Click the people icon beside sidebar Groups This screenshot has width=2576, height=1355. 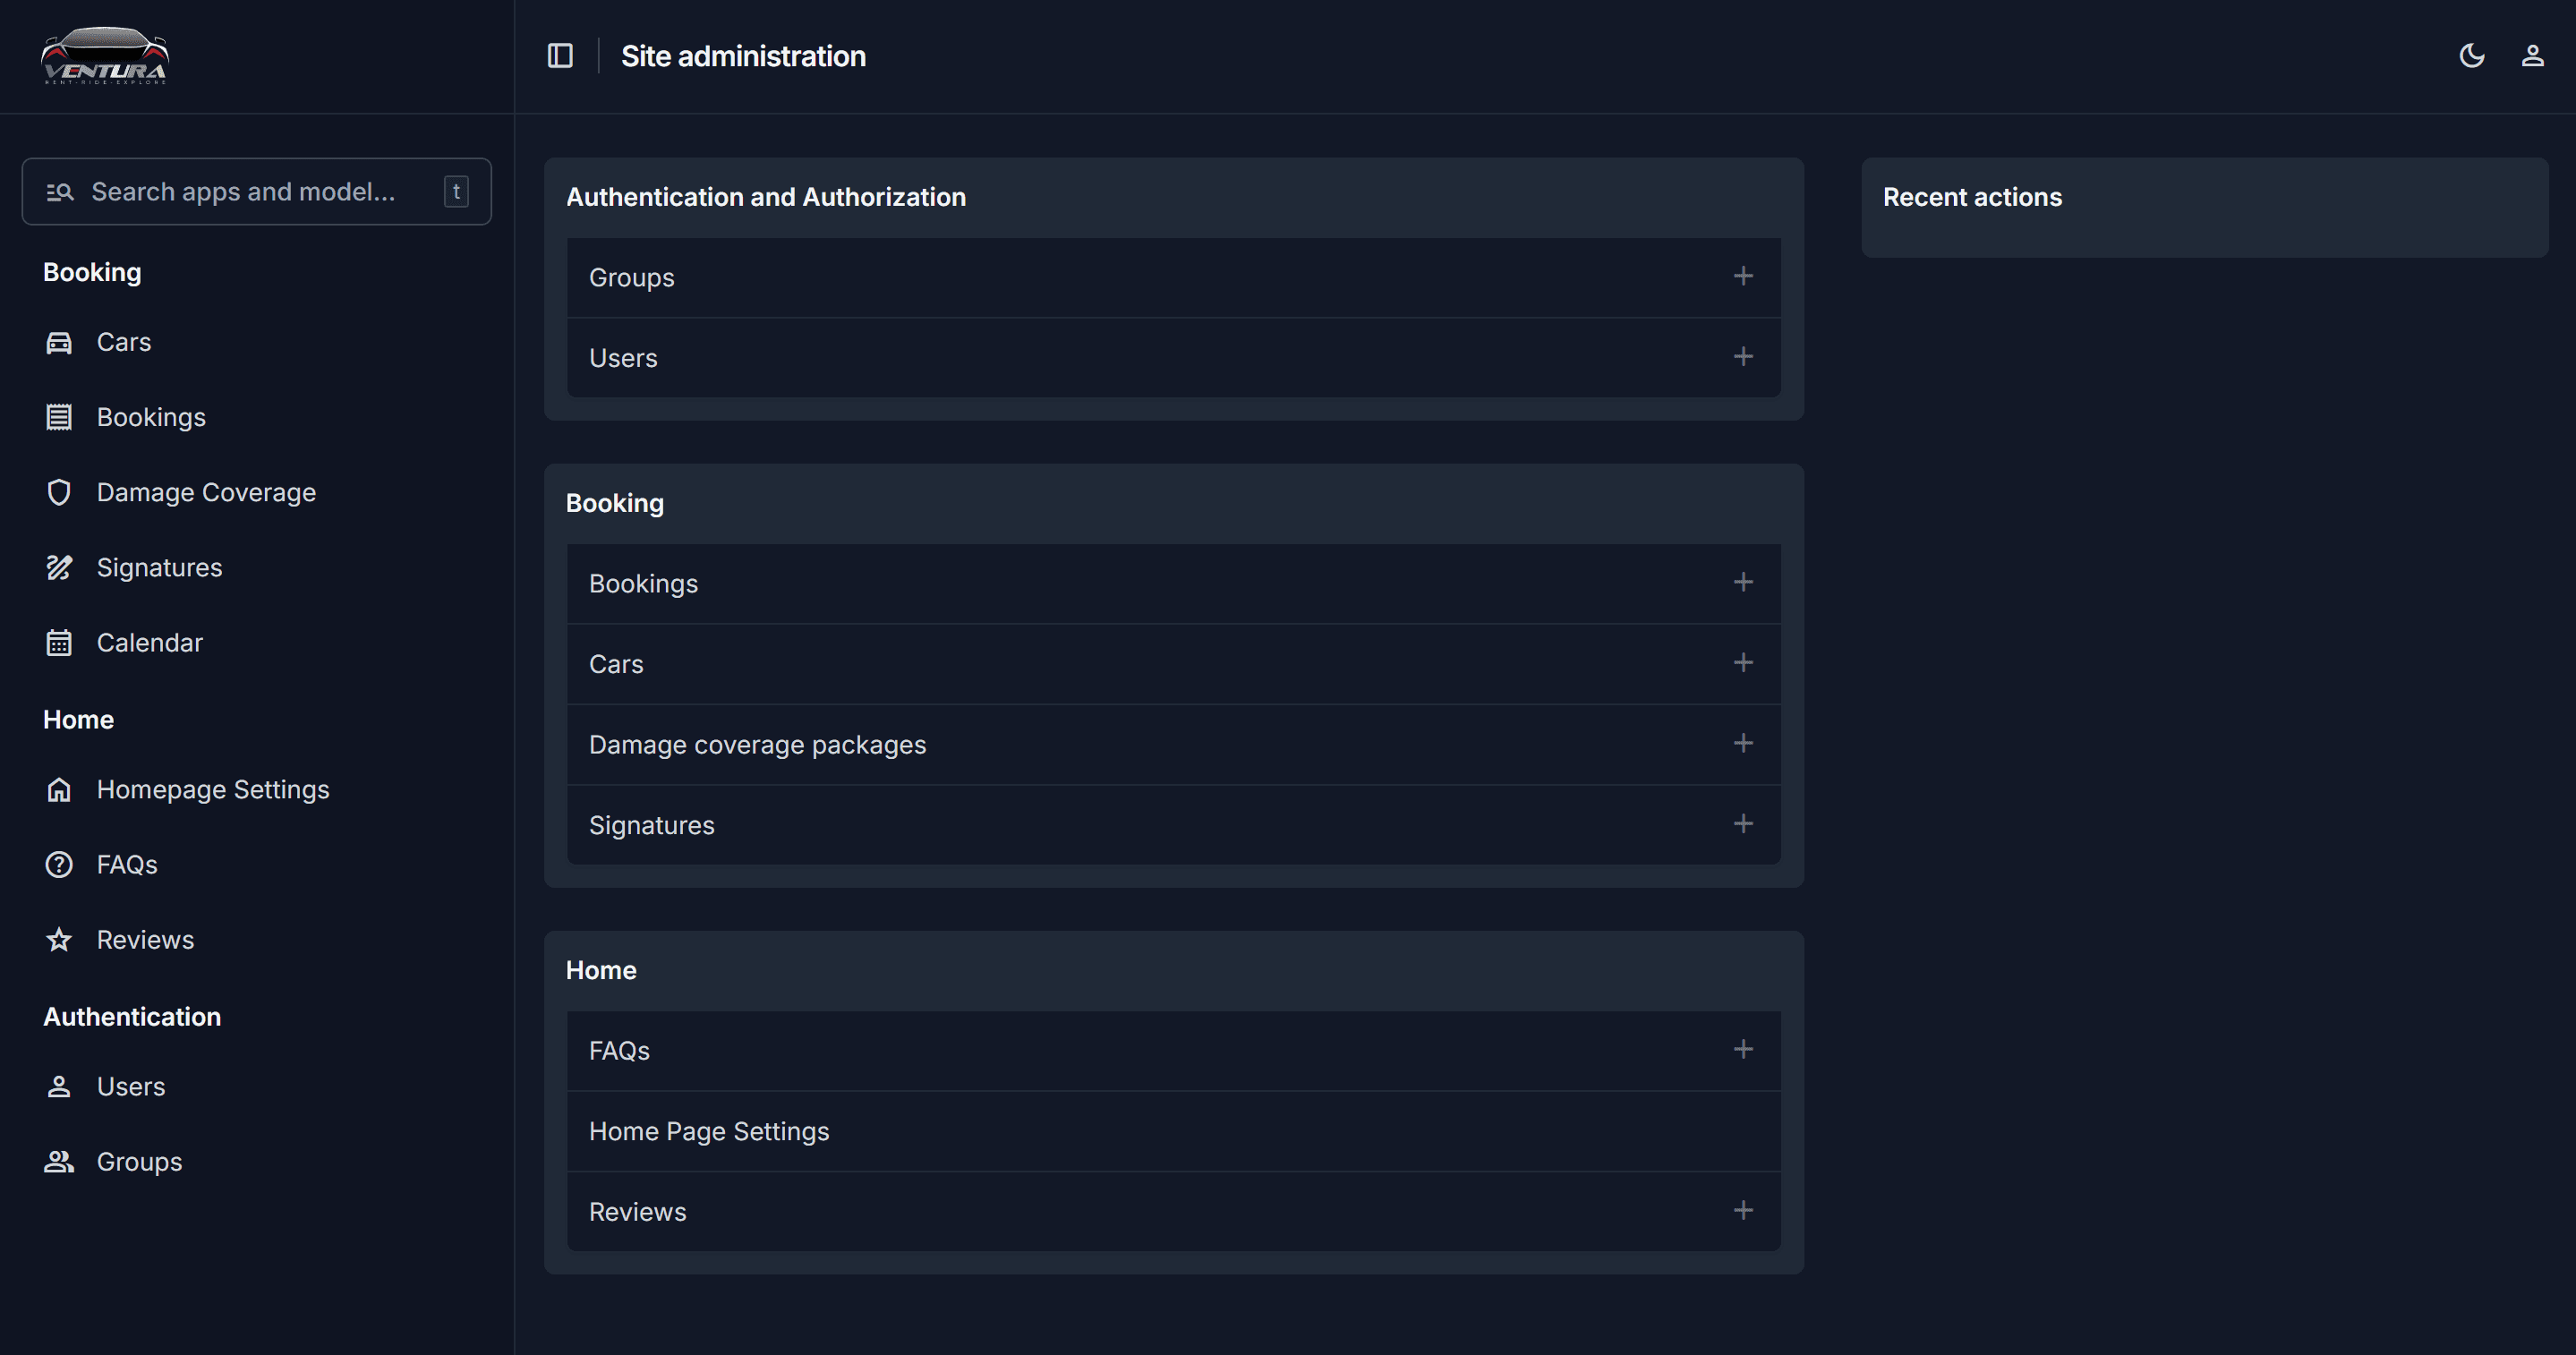tap(59, 1162)
